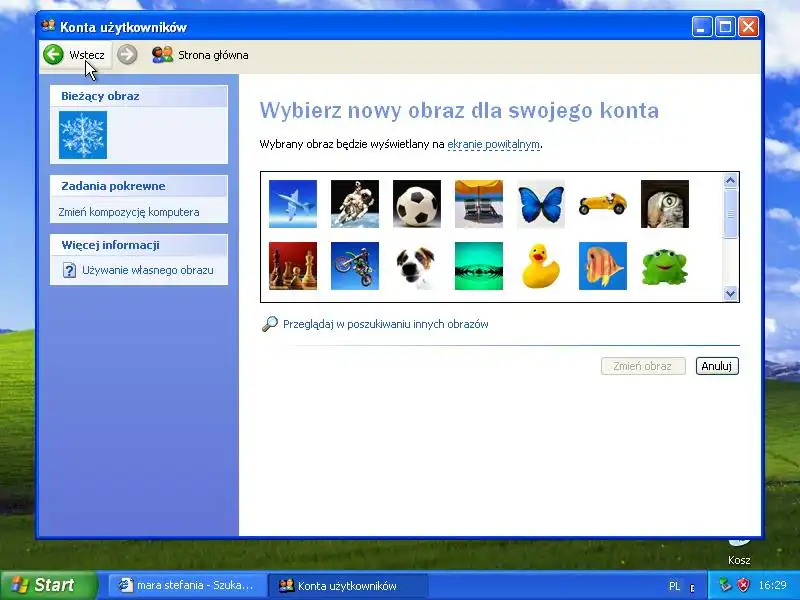Click the PL language indicator
This screenshot has width=800, height=600.
point(674,586)
